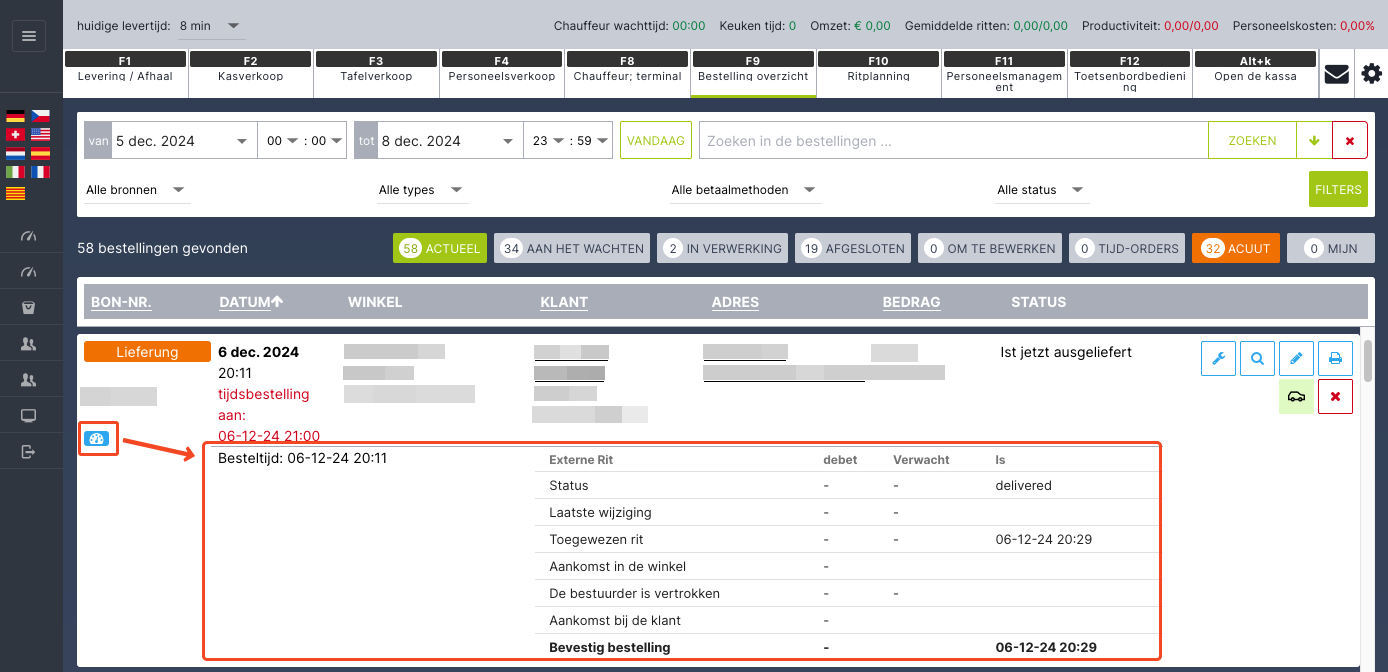Viewport: 1388px width, 672px height.
Task: Open the Alle status dropdown
Action: [x=1040, y=190]
